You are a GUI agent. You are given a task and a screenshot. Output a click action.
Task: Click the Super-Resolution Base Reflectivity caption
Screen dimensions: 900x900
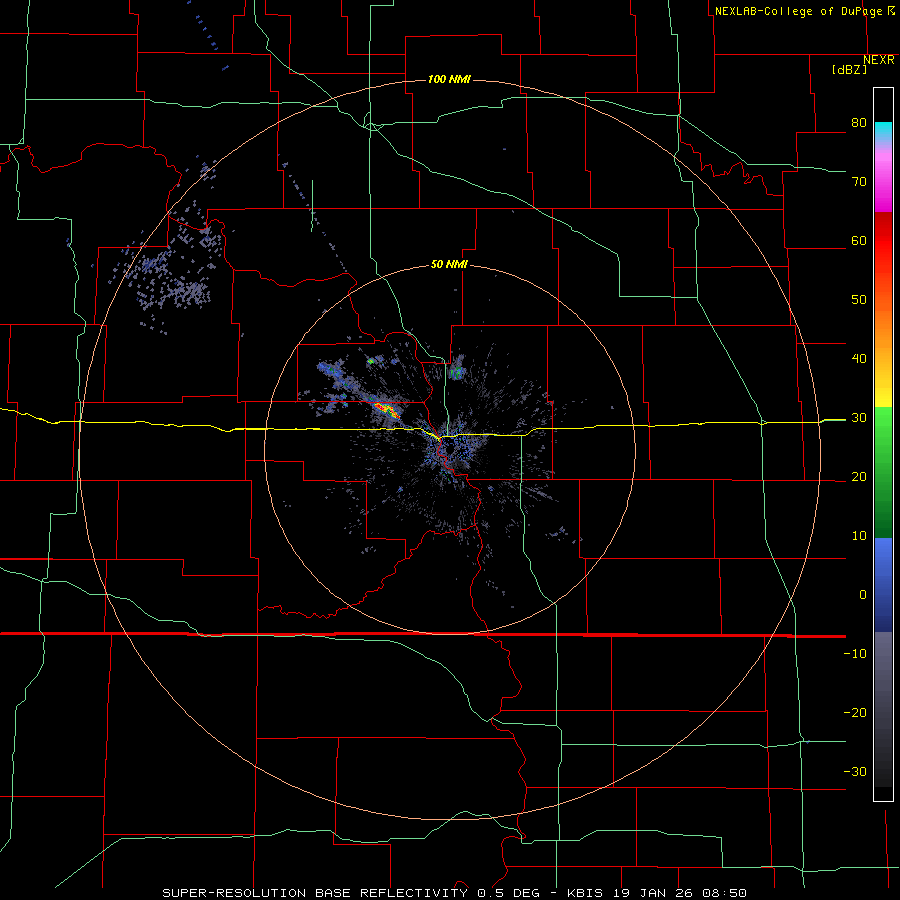tap(454, 893)
